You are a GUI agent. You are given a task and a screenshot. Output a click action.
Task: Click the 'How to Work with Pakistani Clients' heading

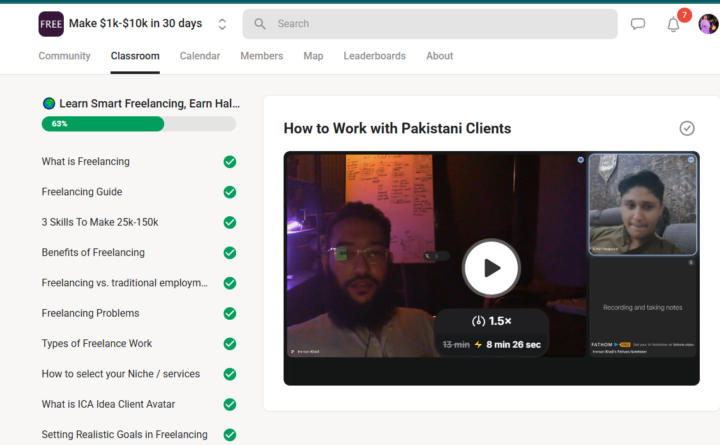(397, 128)
